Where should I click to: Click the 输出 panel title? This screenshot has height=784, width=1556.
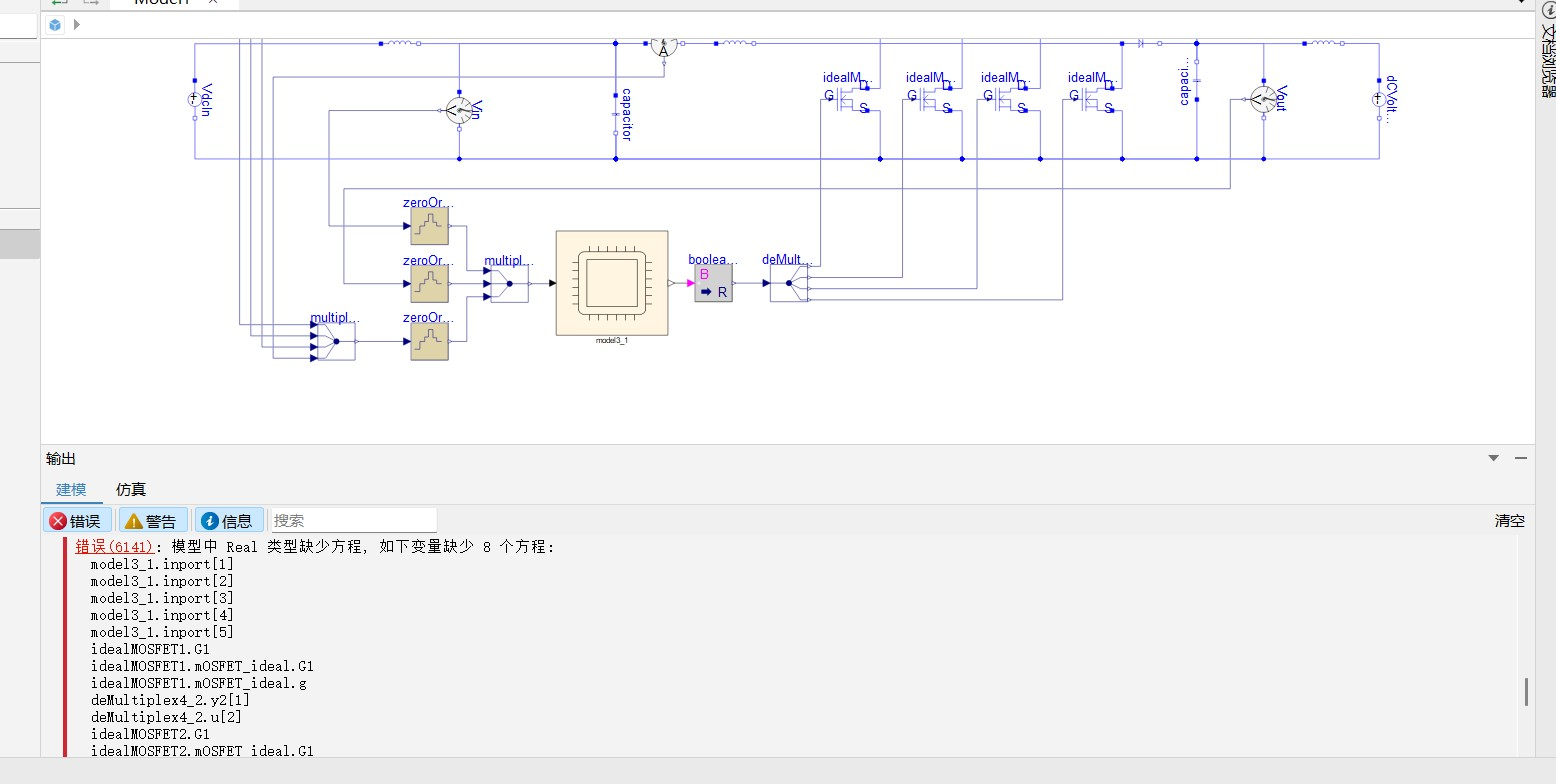(x=61, y=459)
